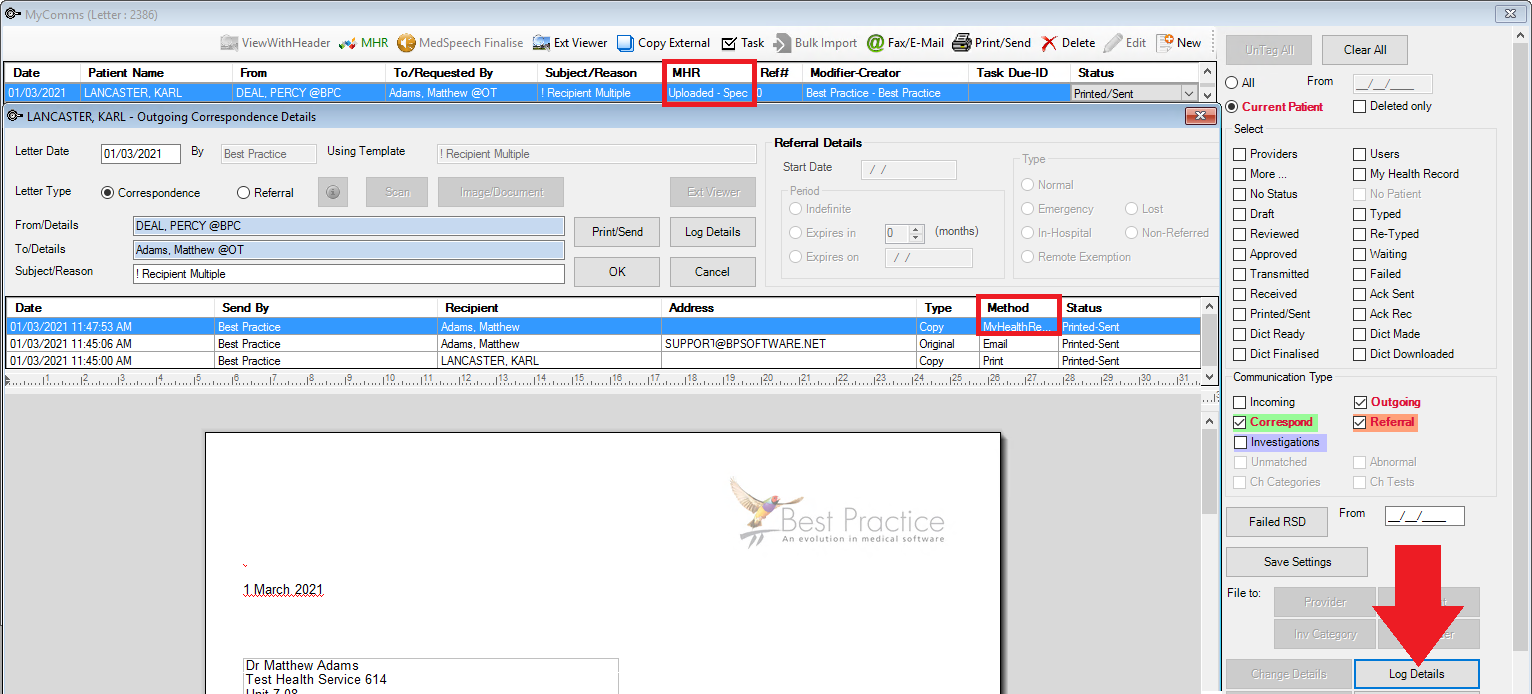1532x694 pixels.
Task: Click the MedSpeech Finalise icon
Action: point(406,43)
